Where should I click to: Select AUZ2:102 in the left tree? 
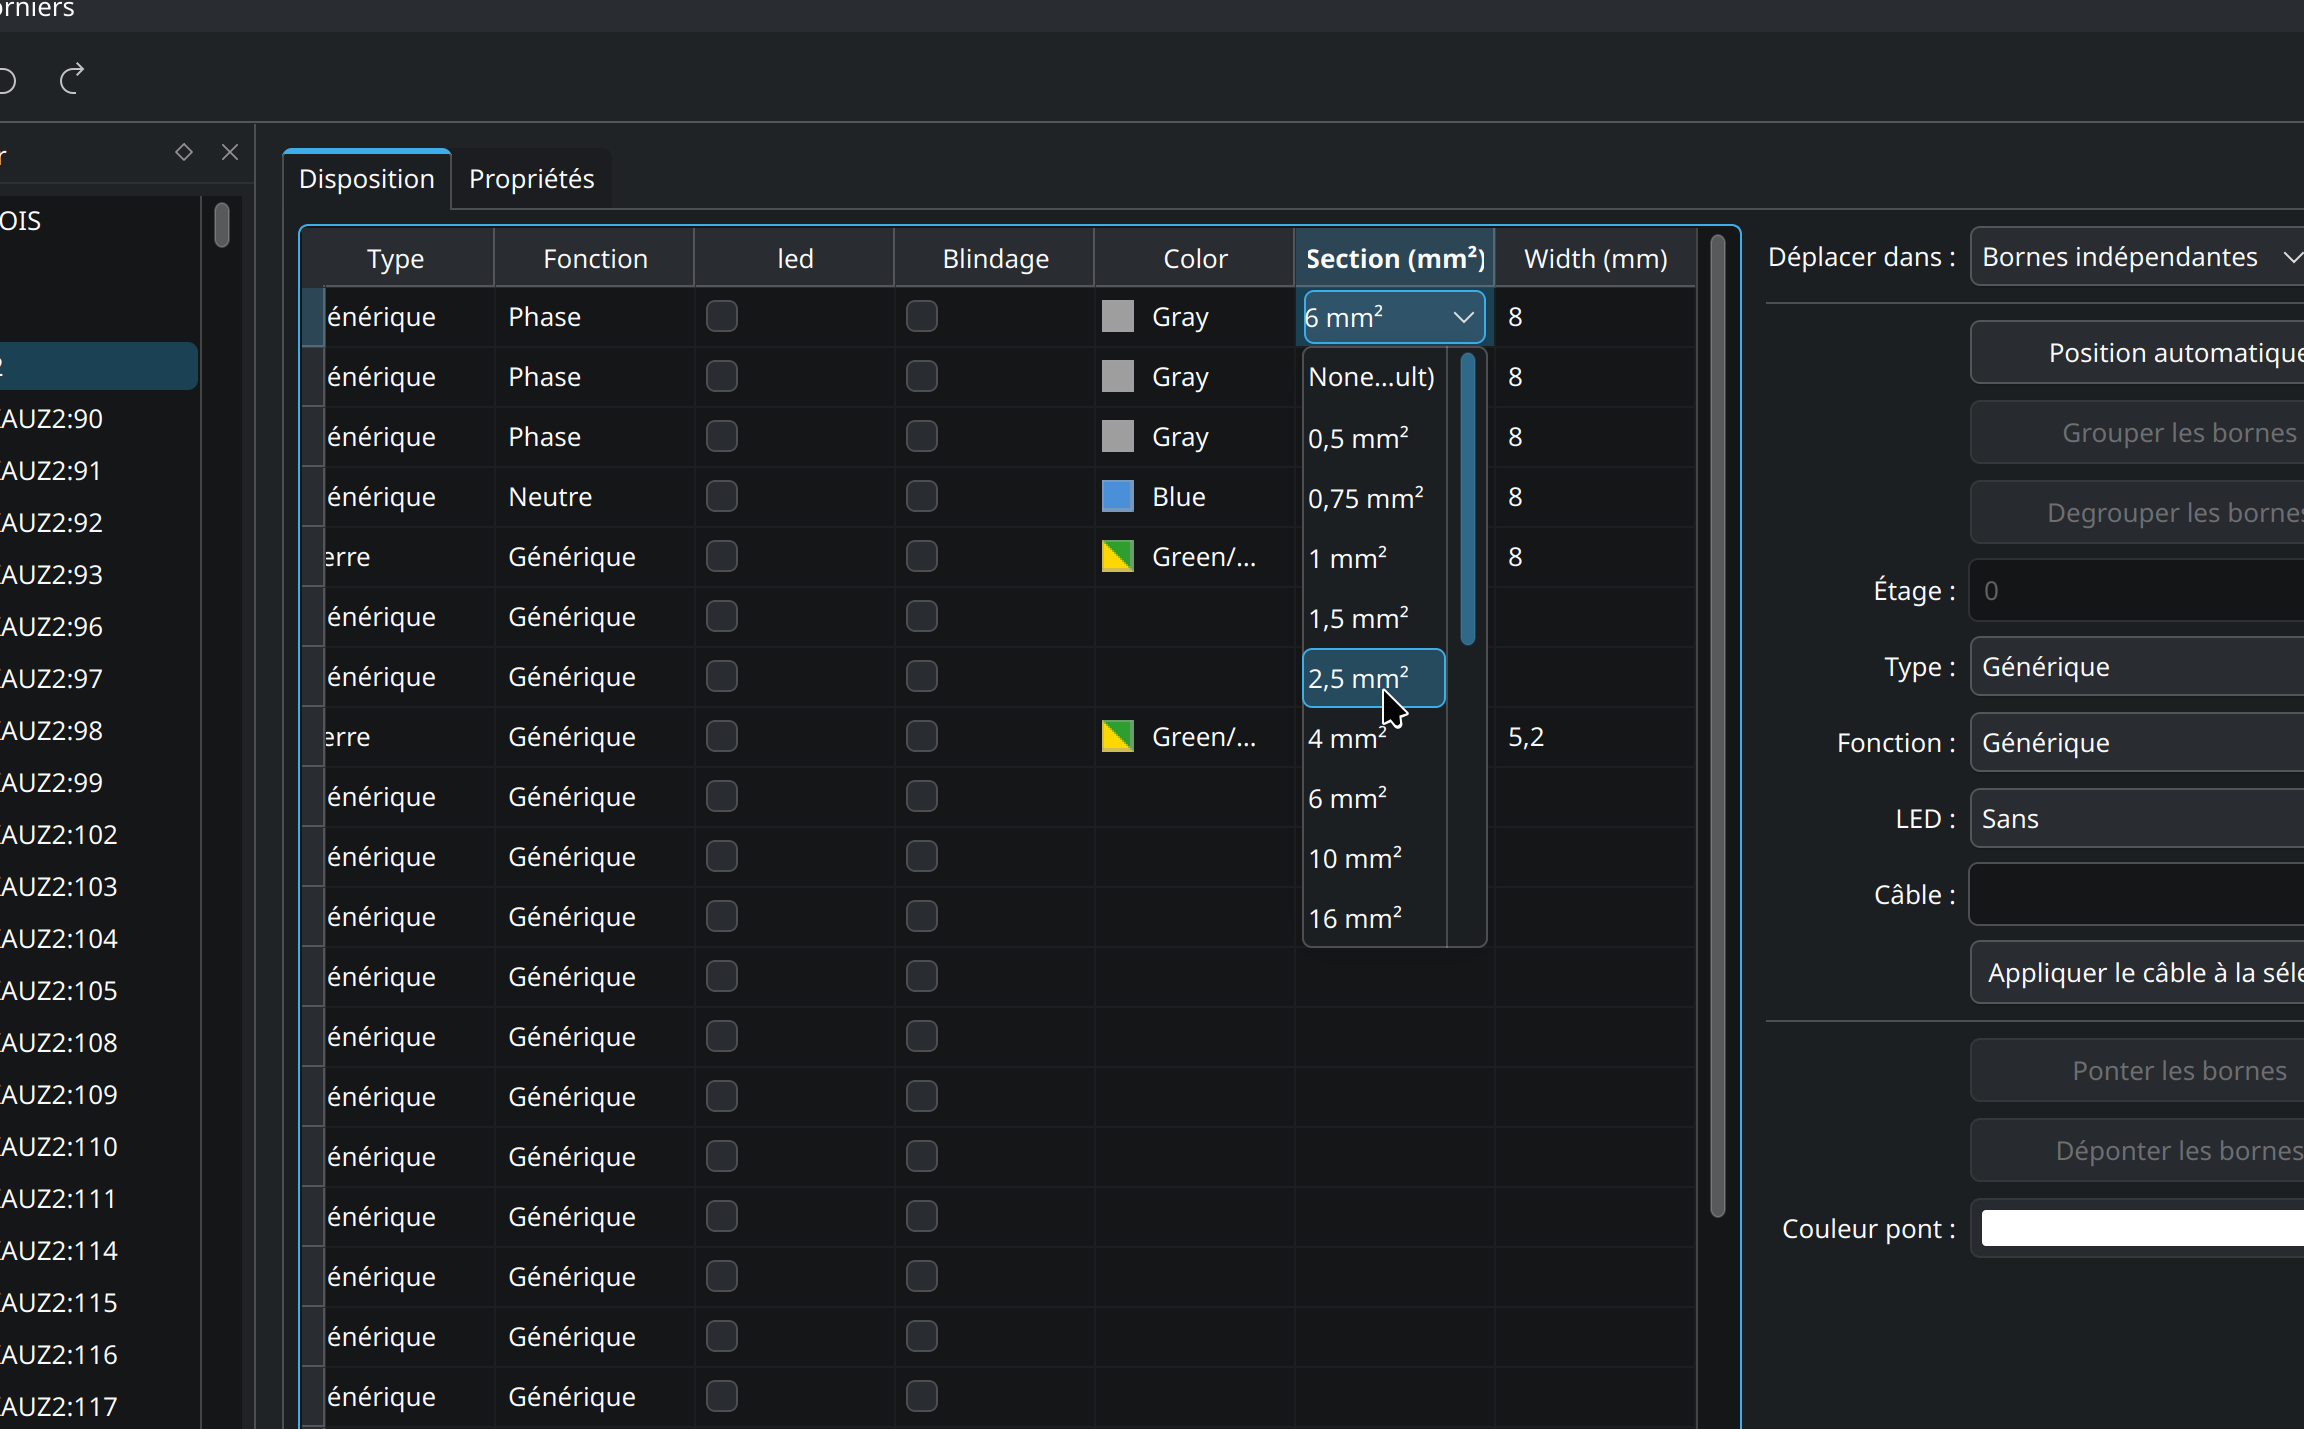pyautogui.click(x=59, y=835)
